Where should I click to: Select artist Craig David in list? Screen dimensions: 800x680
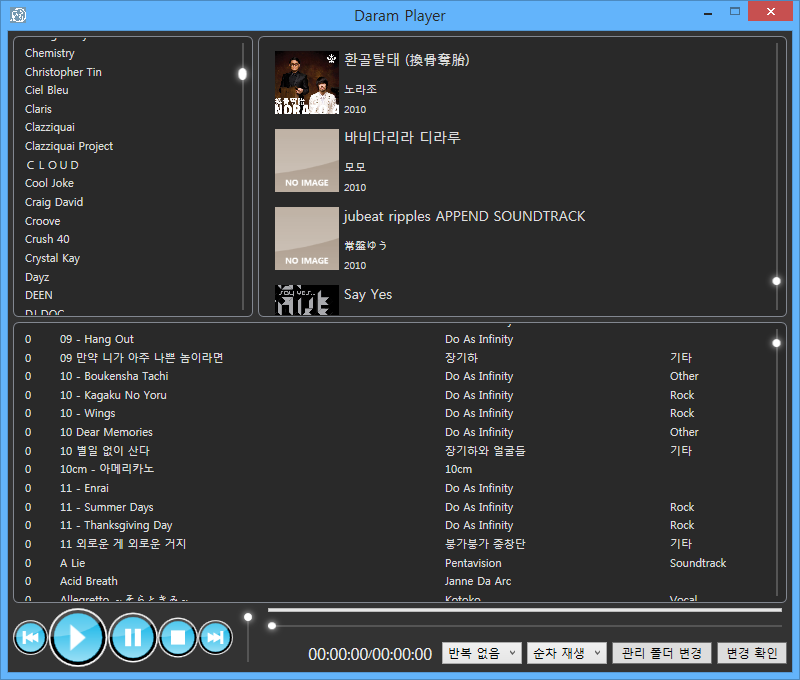[x=54, y=202]
